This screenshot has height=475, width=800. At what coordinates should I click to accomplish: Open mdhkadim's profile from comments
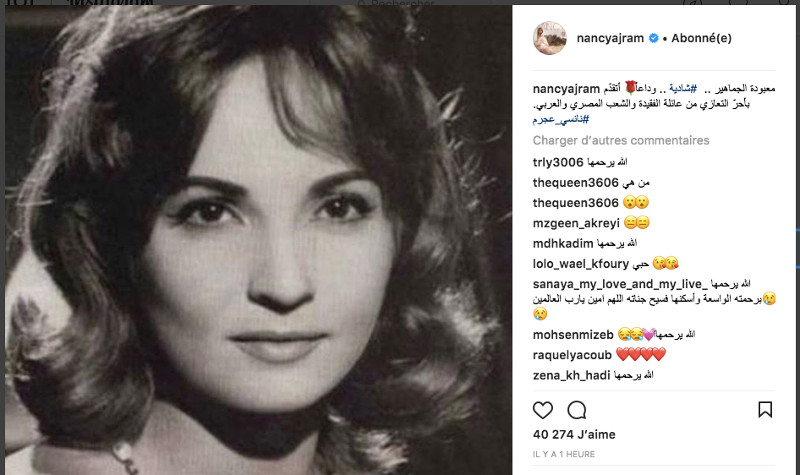tap(563, 243)
